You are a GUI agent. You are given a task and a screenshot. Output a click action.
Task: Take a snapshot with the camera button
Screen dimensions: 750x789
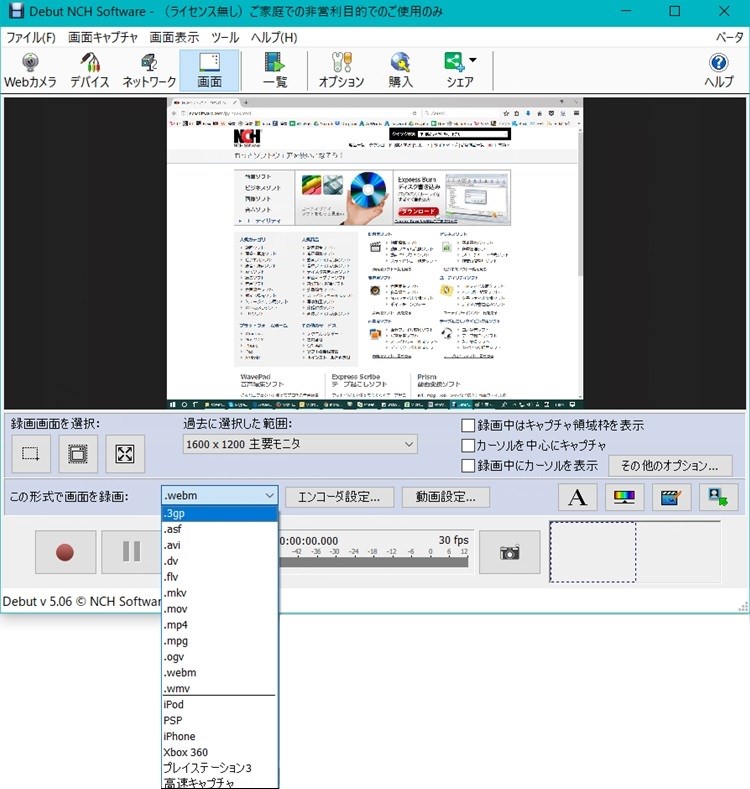point(509,552)
